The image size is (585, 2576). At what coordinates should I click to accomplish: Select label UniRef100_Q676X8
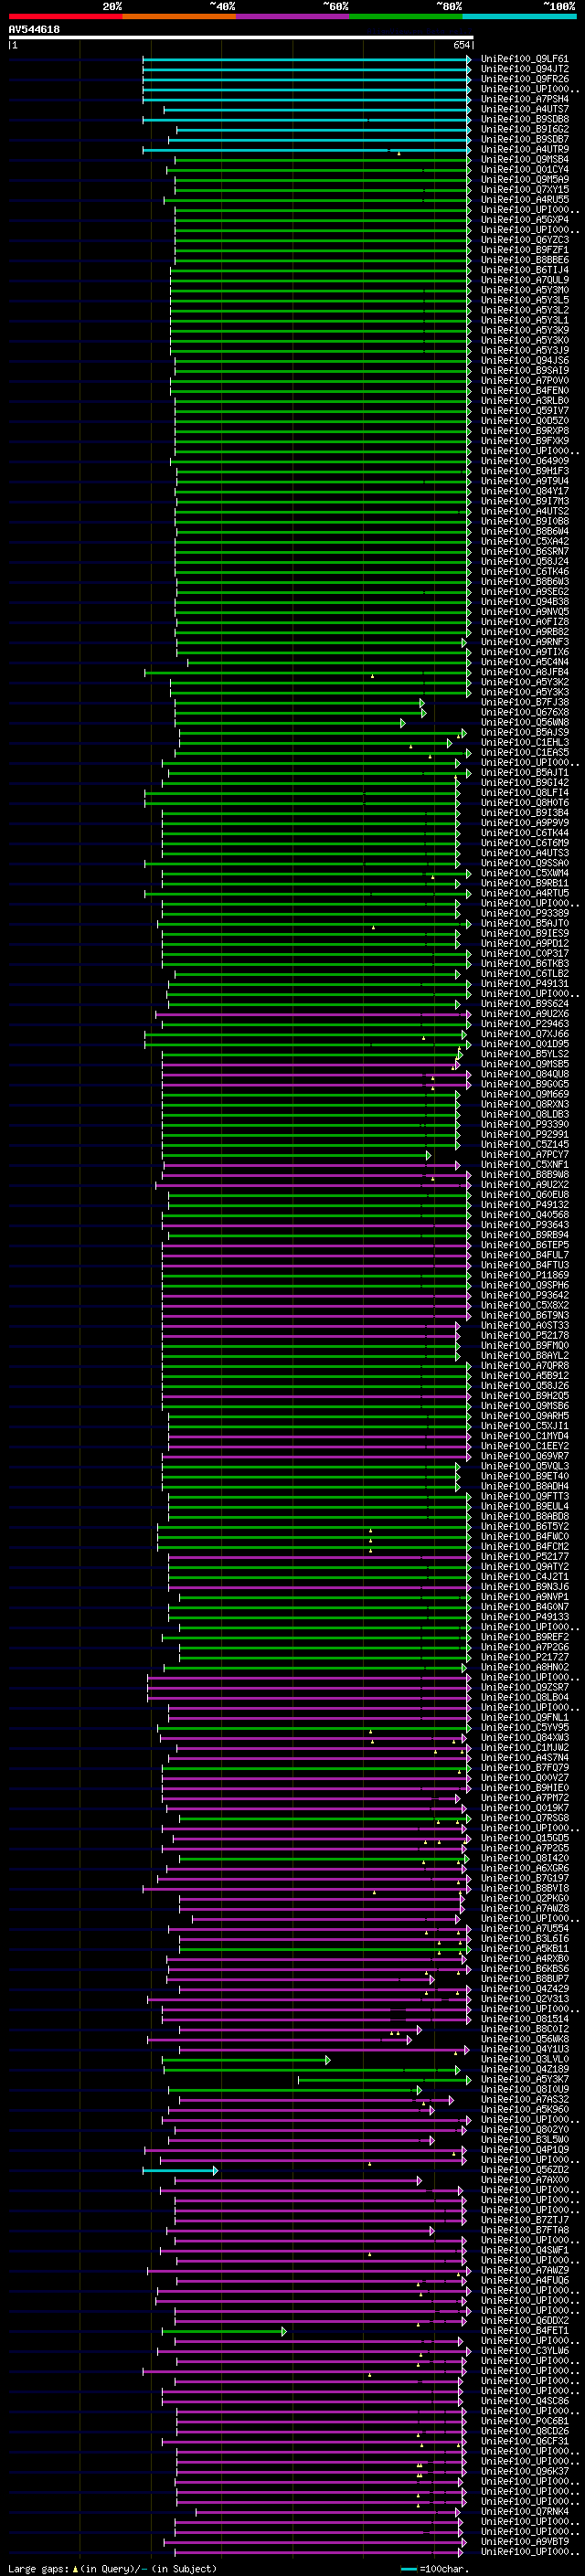click(x=525, y=712)
